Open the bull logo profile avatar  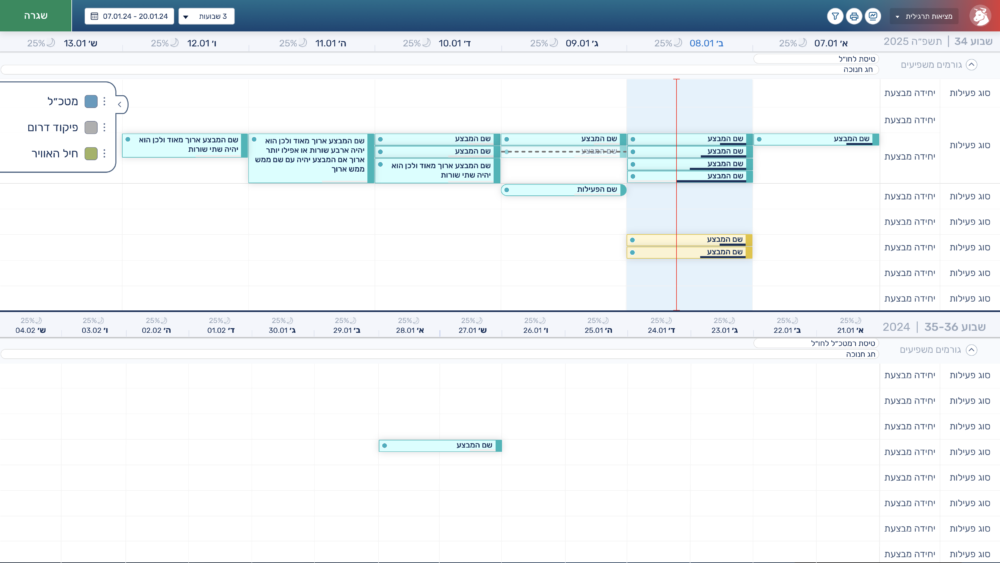(x=980, y=16)
